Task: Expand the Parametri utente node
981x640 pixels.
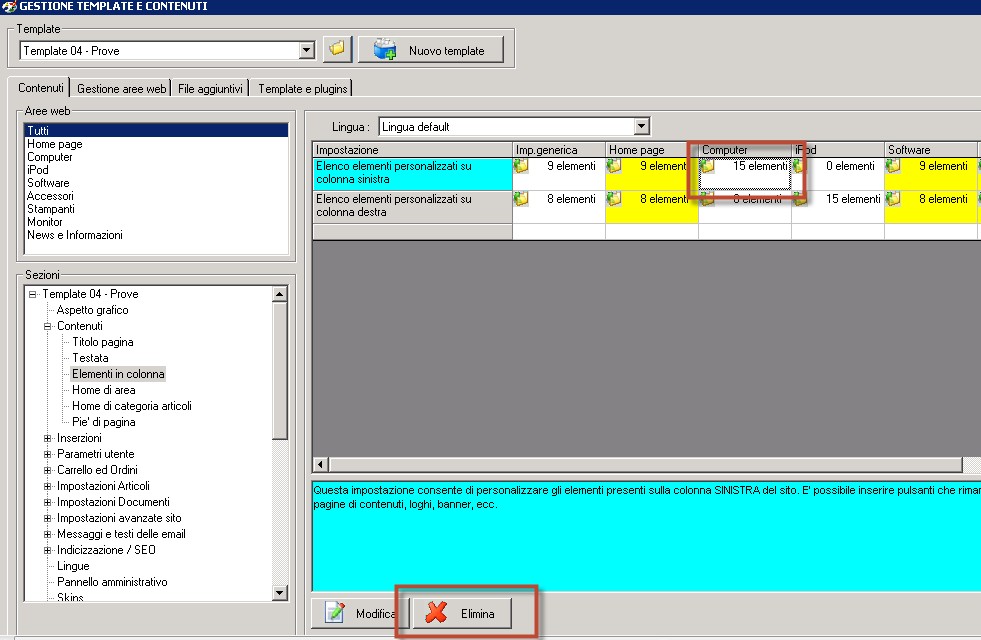Action: (48, 454)
